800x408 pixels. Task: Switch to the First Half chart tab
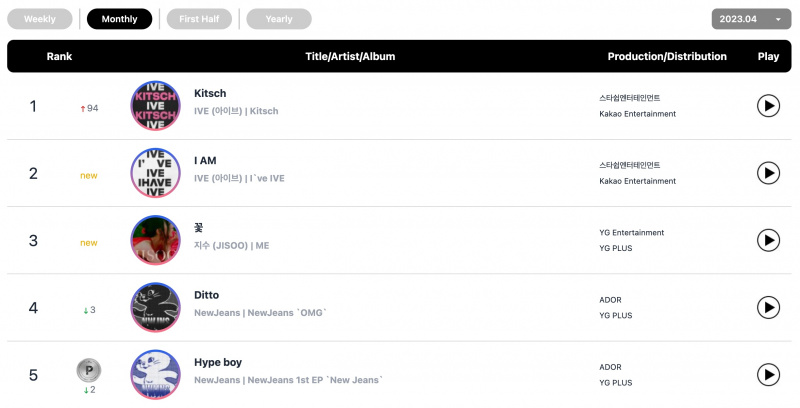(x=199, y=19)
